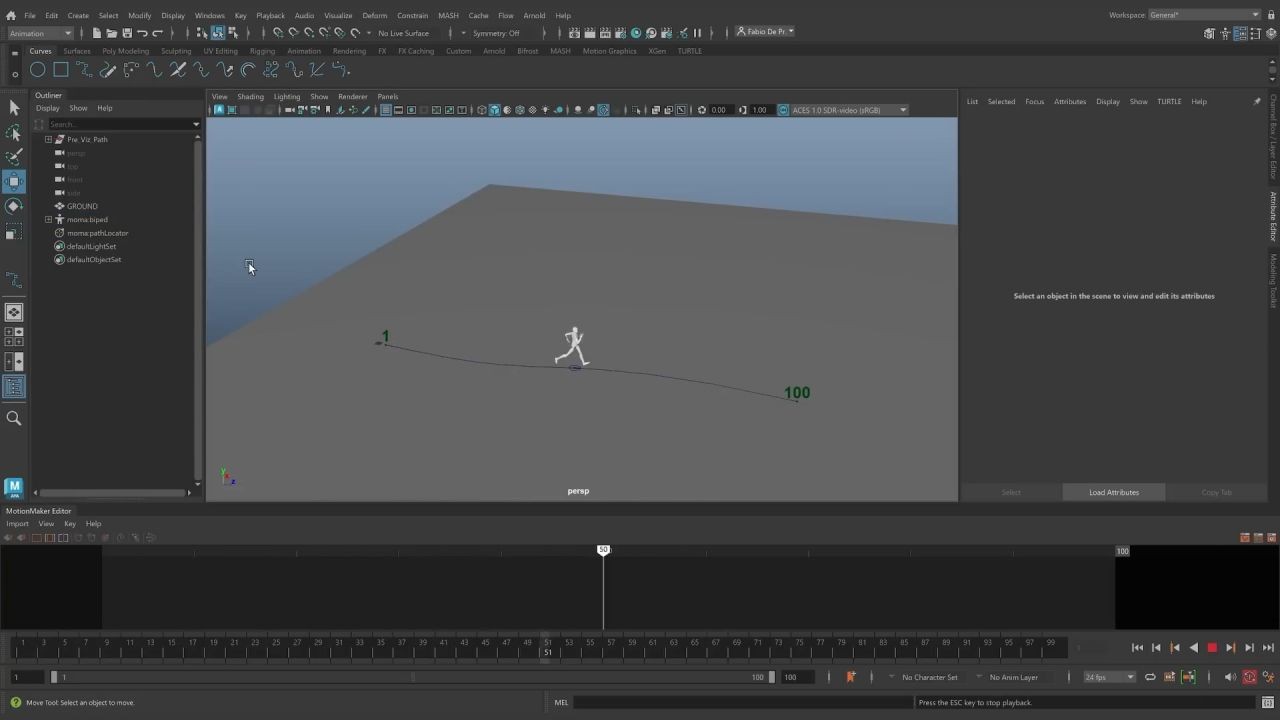Click the NURBS Square shelf icon
The height and width of the screenshot is (720, 1280).
coord(61,70)
